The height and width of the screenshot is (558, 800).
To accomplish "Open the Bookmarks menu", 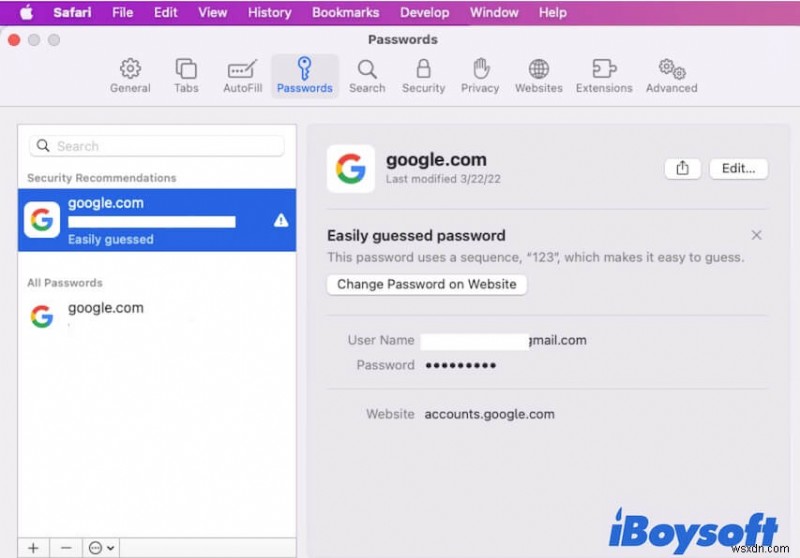I will click(345, 12).
